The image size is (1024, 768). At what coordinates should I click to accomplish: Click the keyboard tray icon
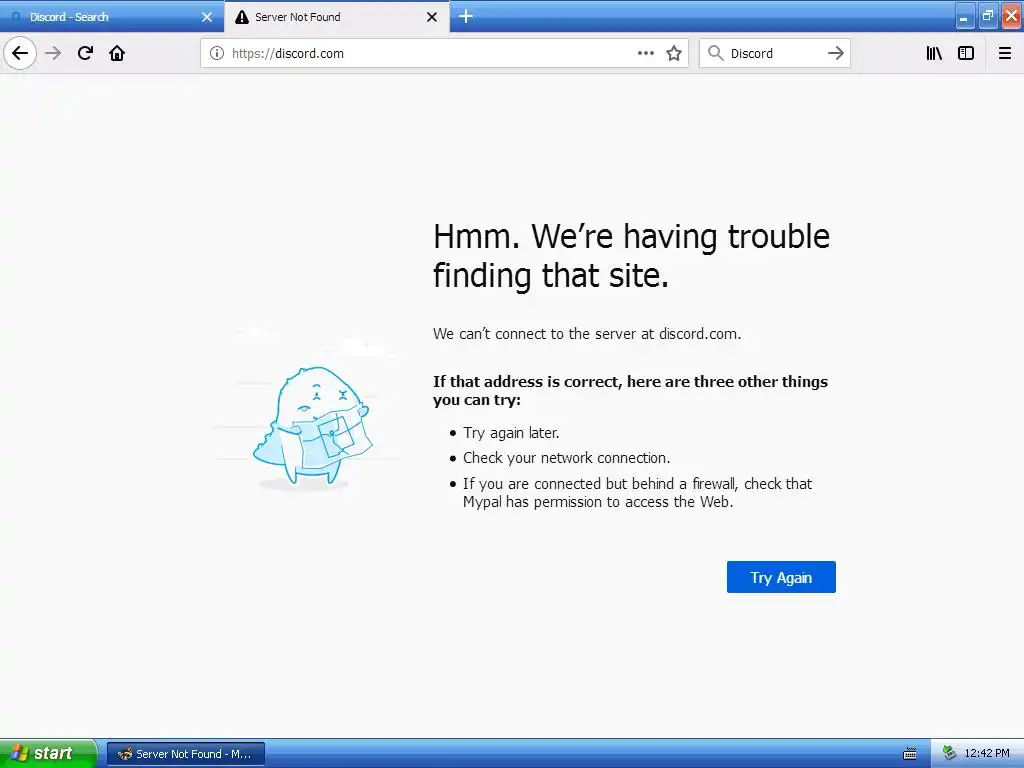click(910, 754)
